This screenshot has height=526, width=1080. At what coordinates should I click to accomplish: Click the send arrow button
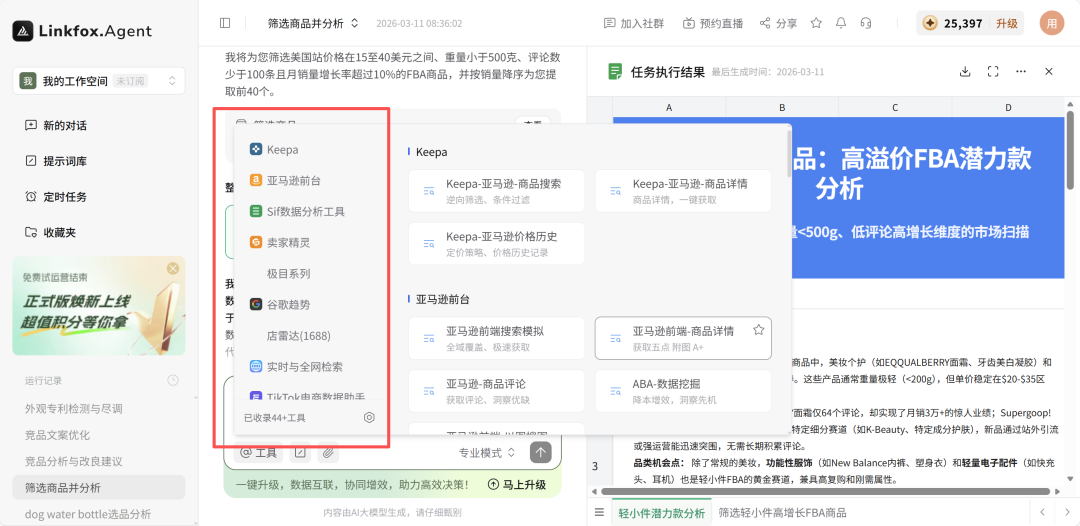[x=541, y=452]
